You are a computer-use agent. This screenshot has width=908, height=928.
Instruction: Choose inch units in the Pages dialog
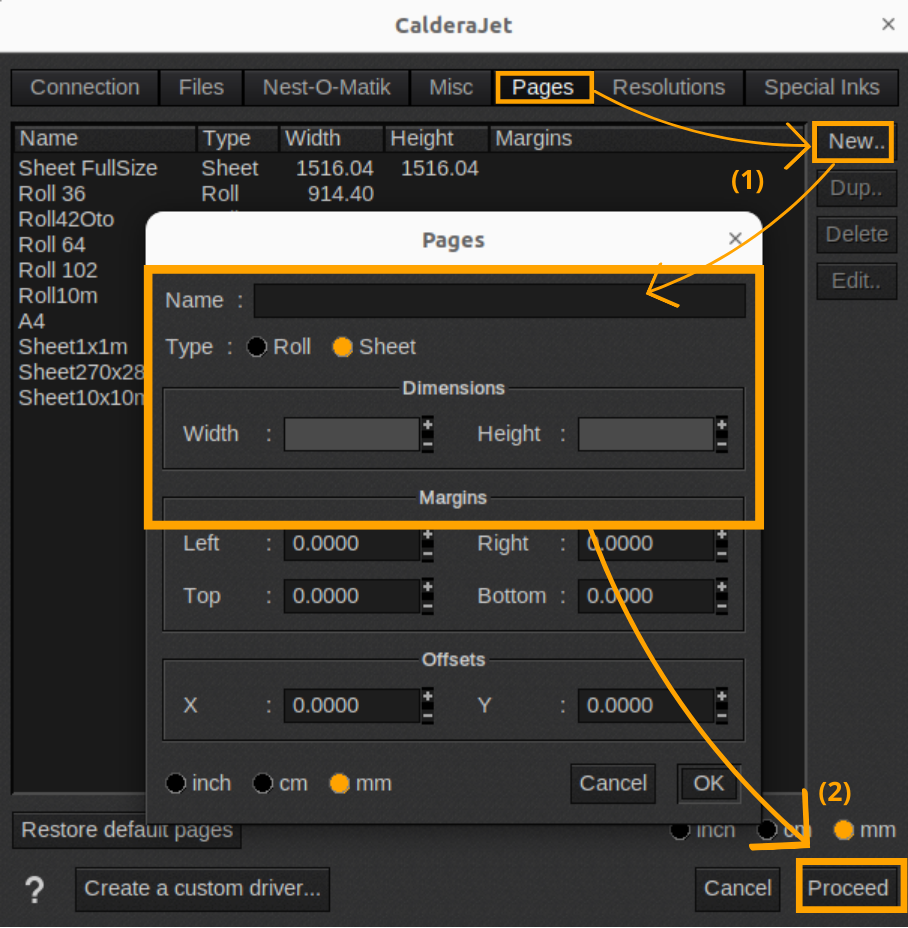click(176, 783)
